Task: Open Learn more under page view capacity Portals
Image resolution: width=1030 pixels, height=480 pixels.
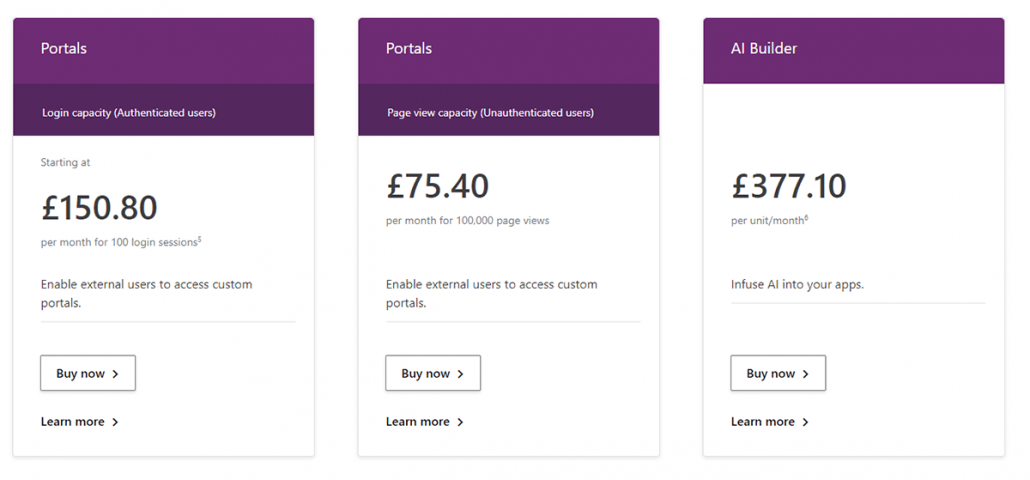Action: (418, 422)
